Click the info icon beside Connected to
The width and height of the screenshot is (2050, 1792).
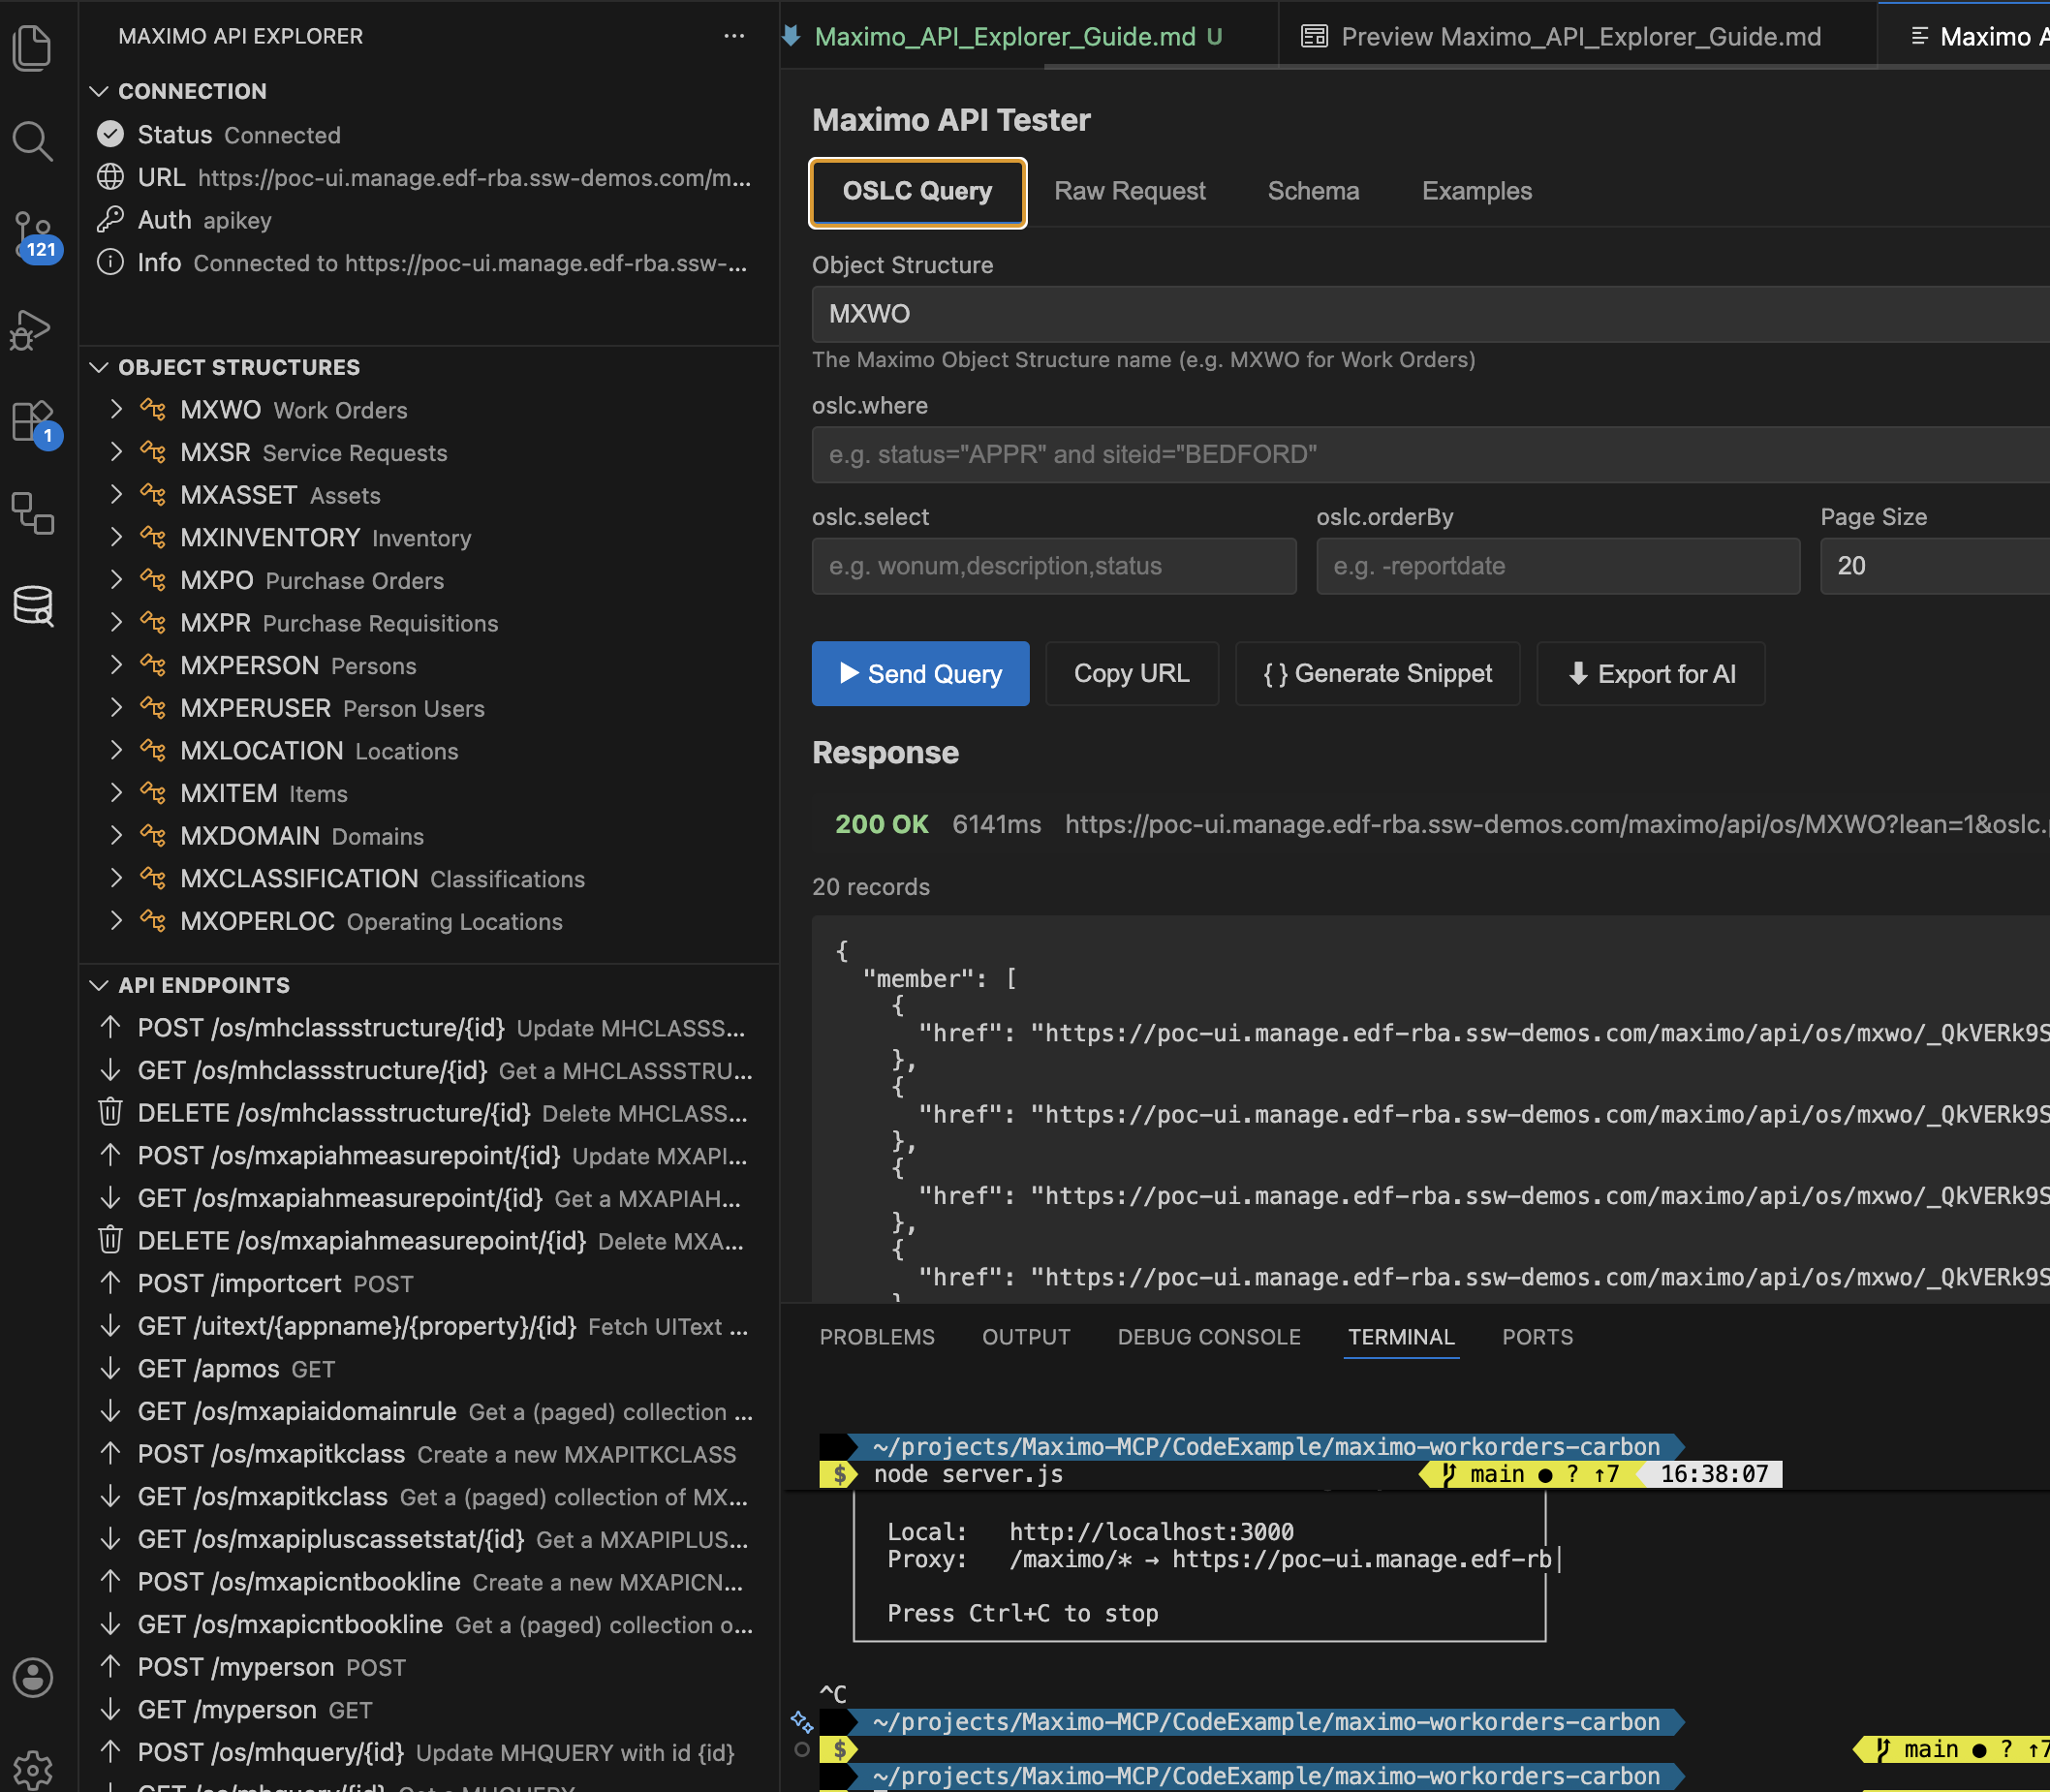pos(110,262)
